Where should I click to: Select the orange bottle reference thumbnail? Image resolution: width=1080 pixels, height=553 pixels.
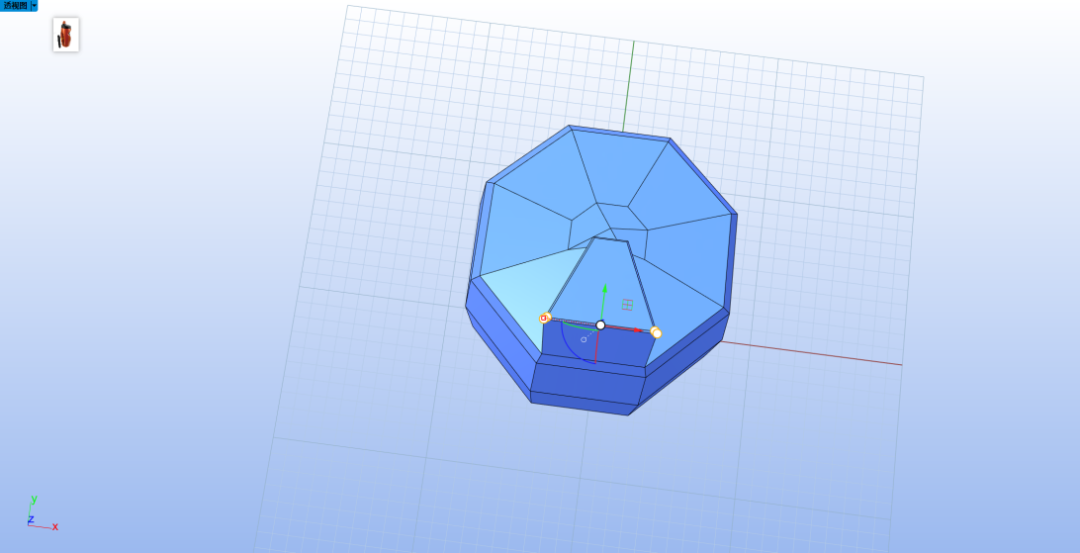click(66, 34)
